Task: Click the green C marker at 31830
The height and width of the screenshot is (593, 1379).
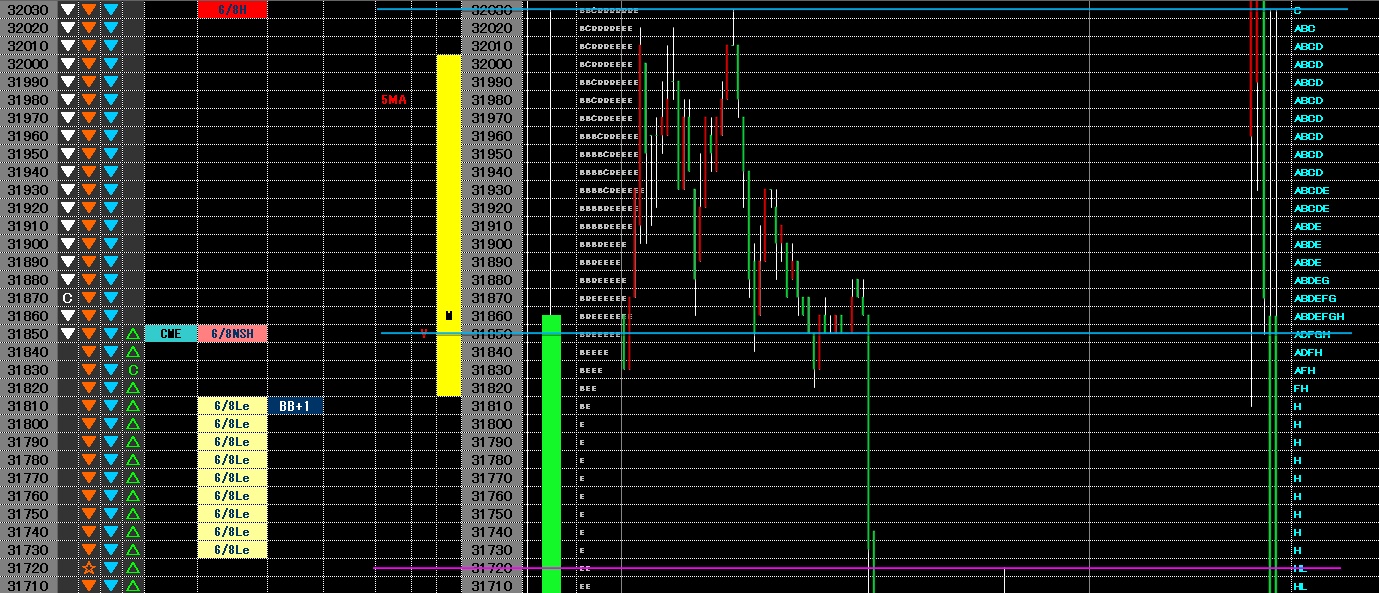Action: (133, 370)
